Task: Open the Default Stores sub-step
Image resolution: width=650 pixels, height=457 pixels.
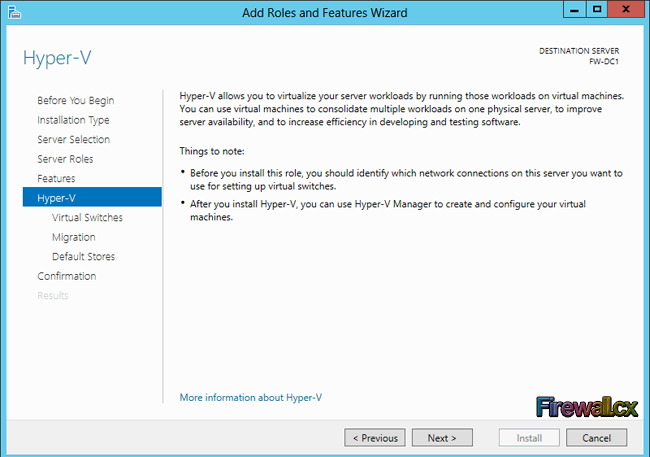Action: coord(83,256)
